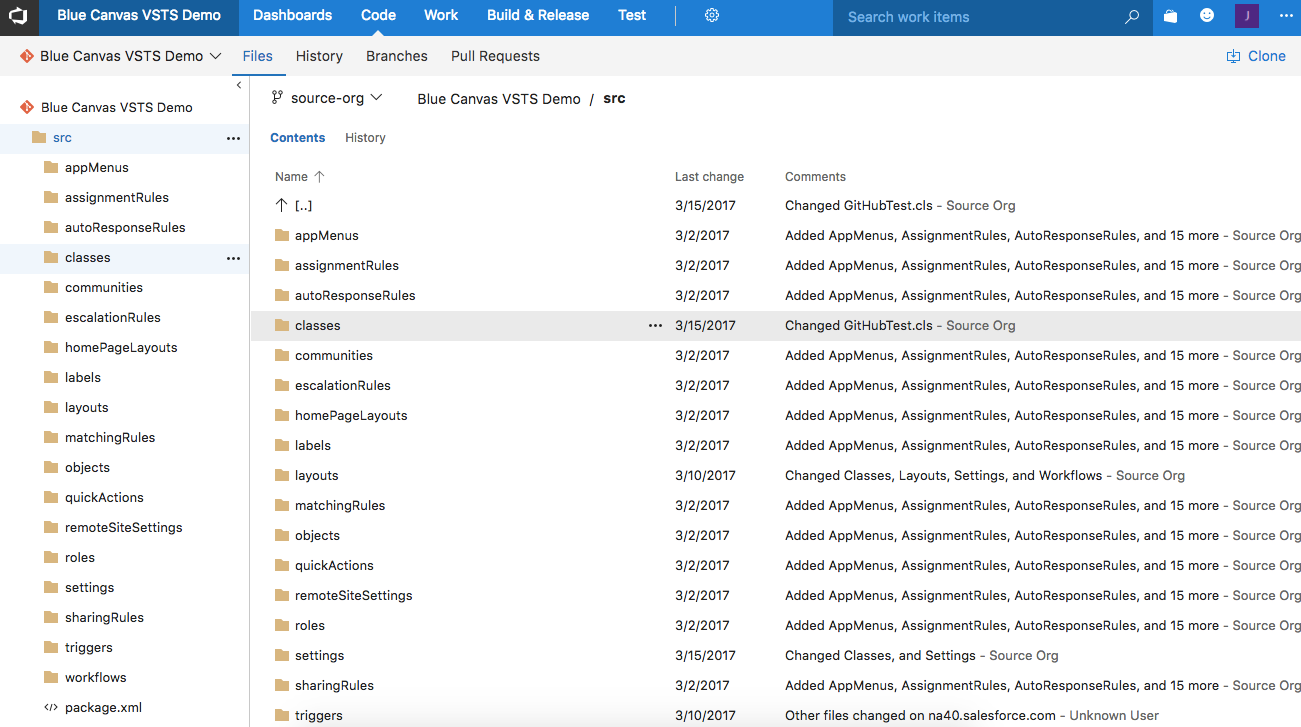This screenshot has width=1301, height=727.
Task: Collapse the file tree pane arrow
Action: (x=239, y=86)
